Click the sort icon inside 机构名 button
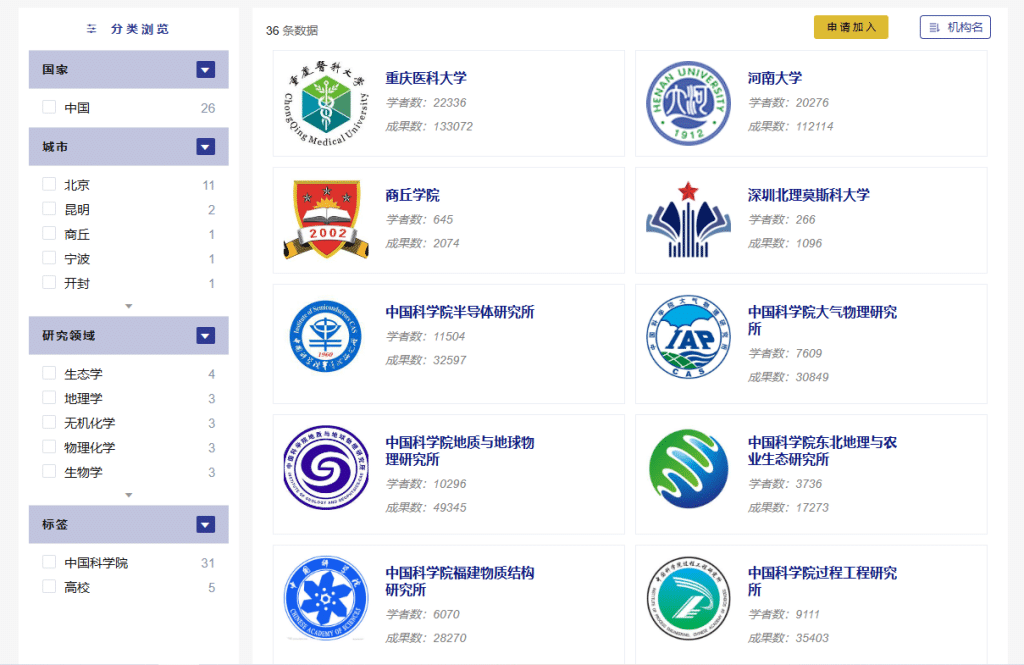 point(935,27)
